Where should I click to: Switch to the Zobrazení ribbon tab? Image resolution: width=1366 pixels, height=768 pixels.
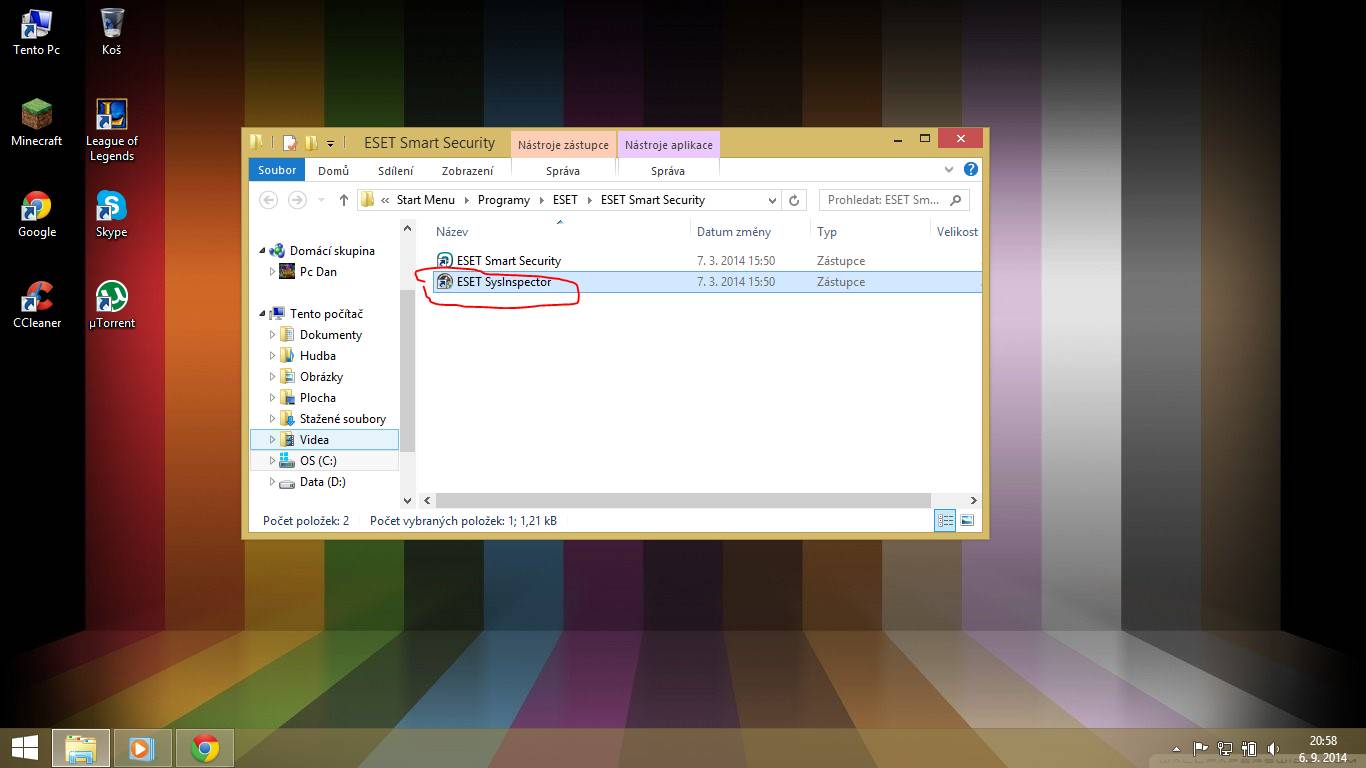point(468,171)
